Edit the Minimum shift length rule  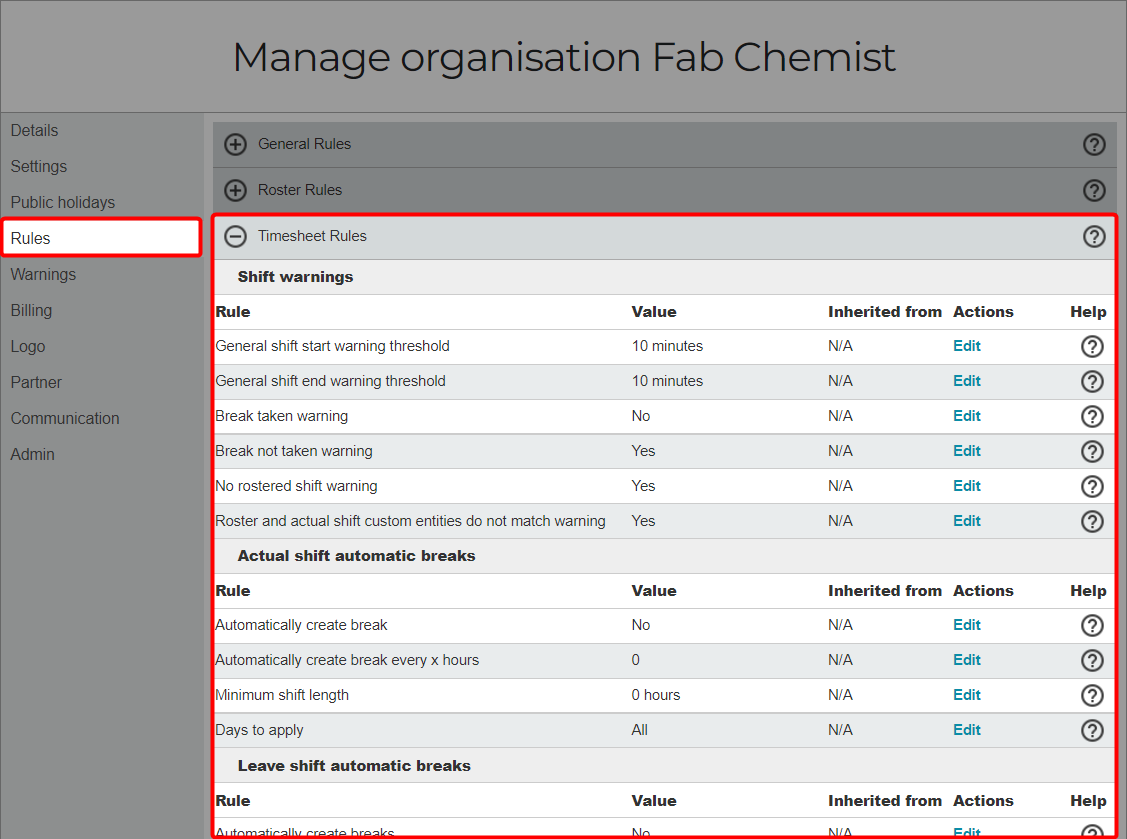tap(967, 694)
